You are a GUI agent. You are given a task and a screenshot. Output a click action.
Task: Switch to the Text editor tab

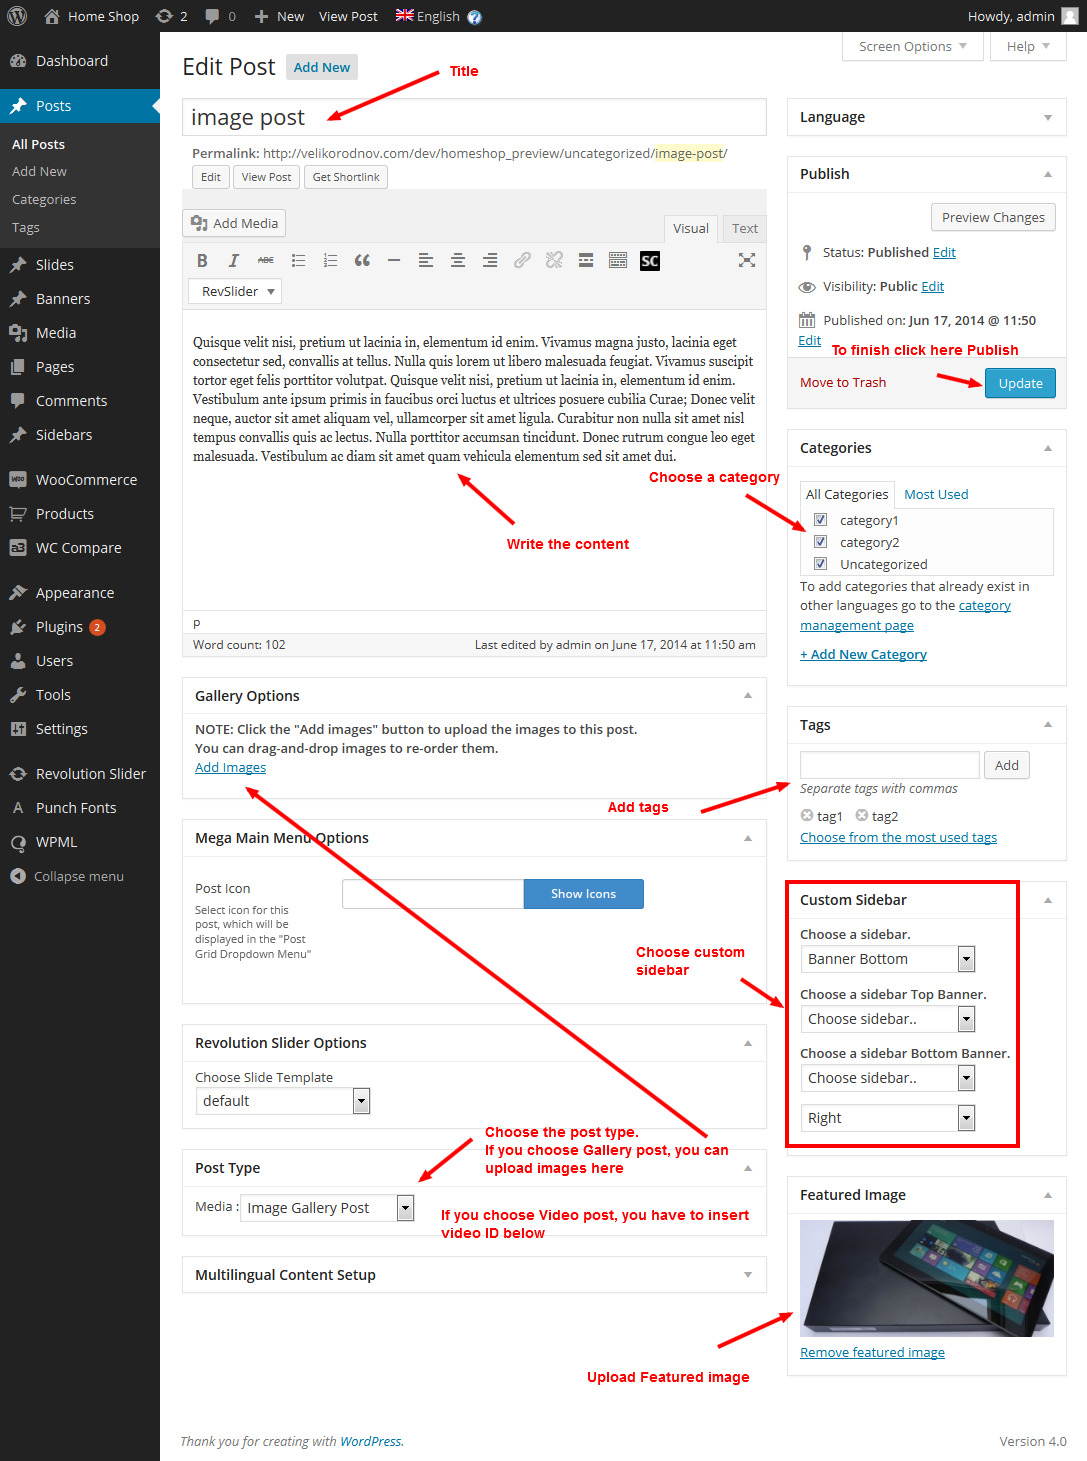(x=744, y=228)
